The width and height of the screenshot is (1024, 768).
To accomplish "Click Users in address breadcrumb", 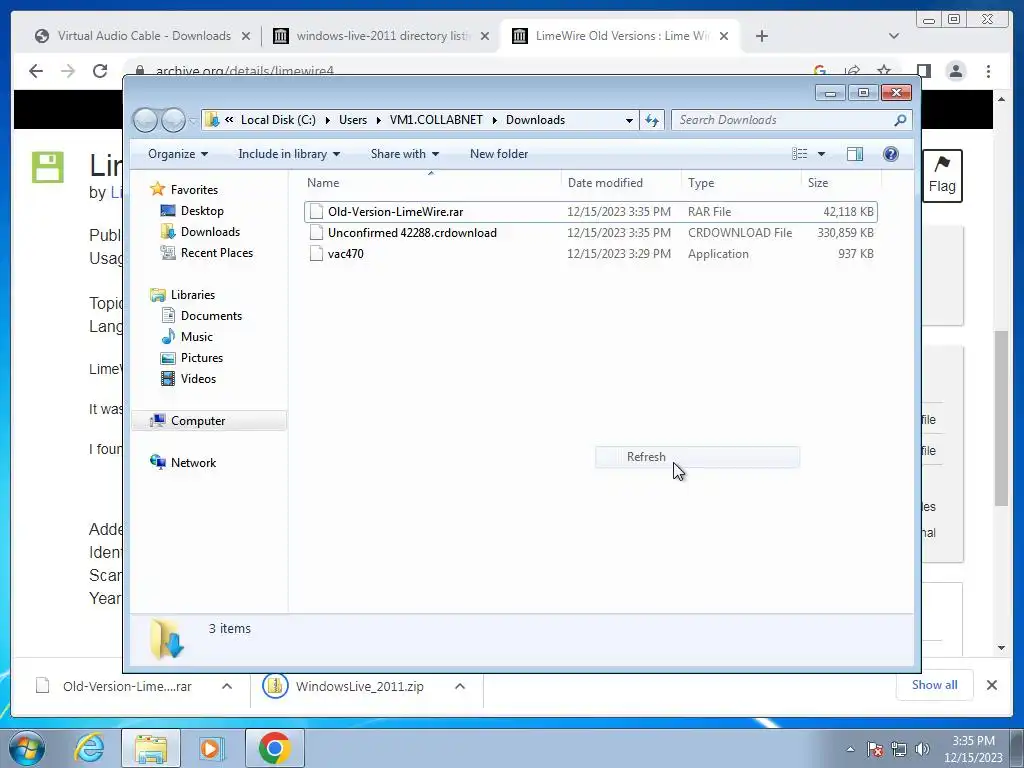I will coord(353,120).
